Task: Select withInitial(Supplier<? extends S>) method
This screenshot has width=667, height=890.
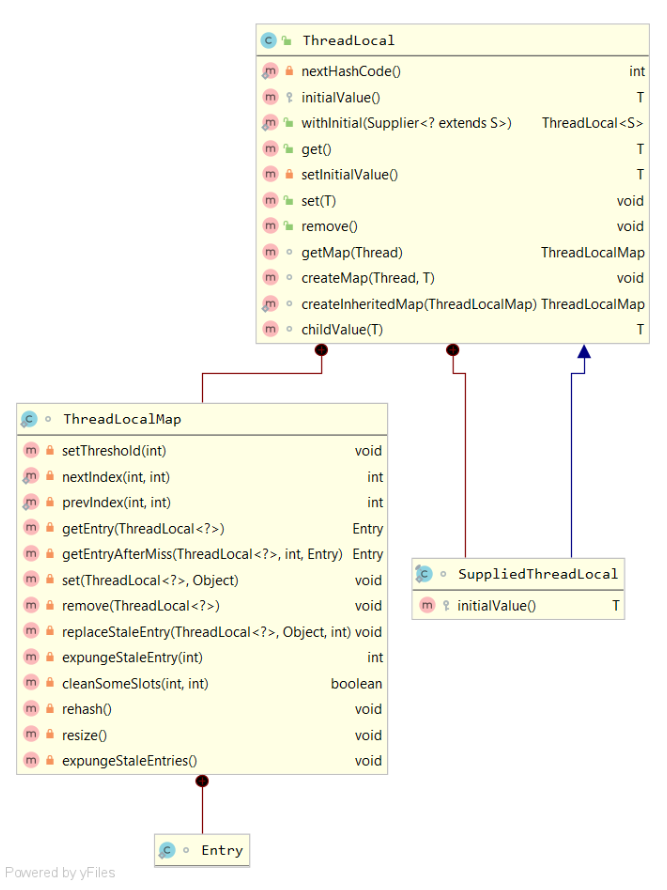Action: (452, 123)
